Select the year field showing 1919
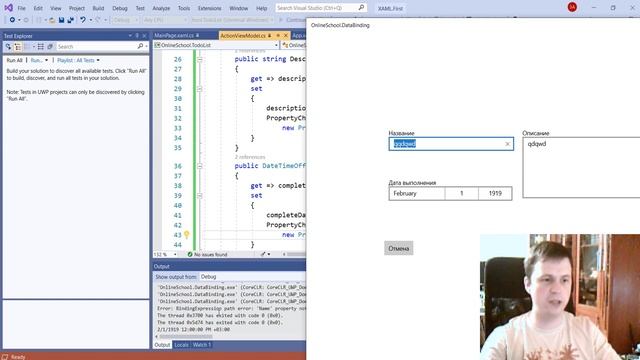Viewport: 640px width, 360px height. click(495, 193)
